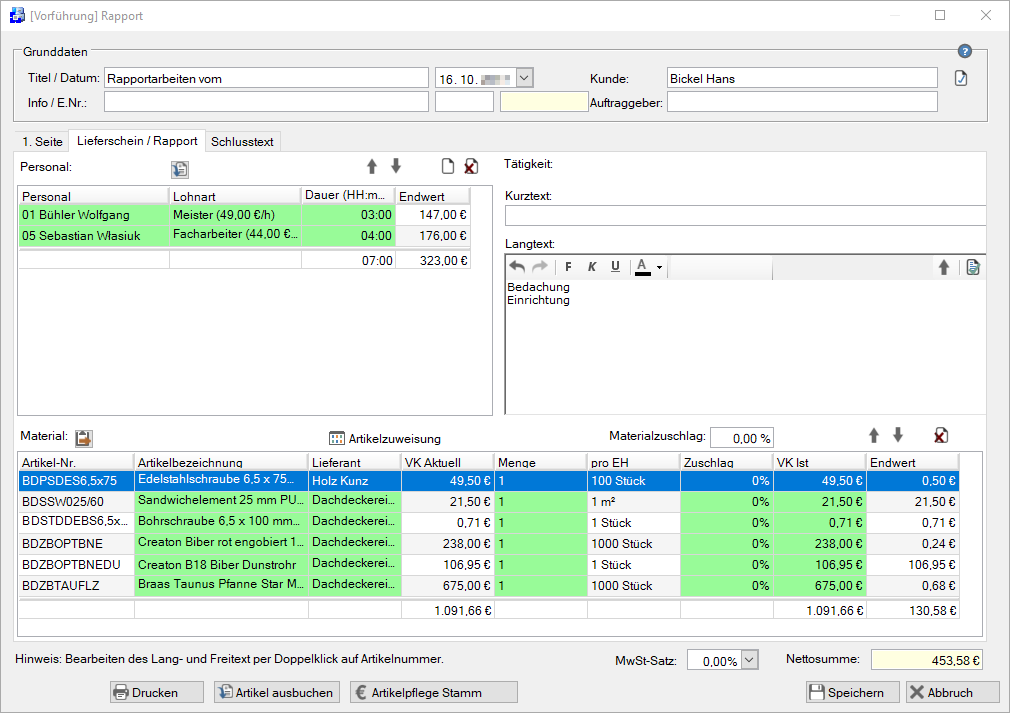This screenshot has height=713, width=1010.
Task: Click the Meister (49,00 €/h) wage cell
Action: click(x=235, y=215)
